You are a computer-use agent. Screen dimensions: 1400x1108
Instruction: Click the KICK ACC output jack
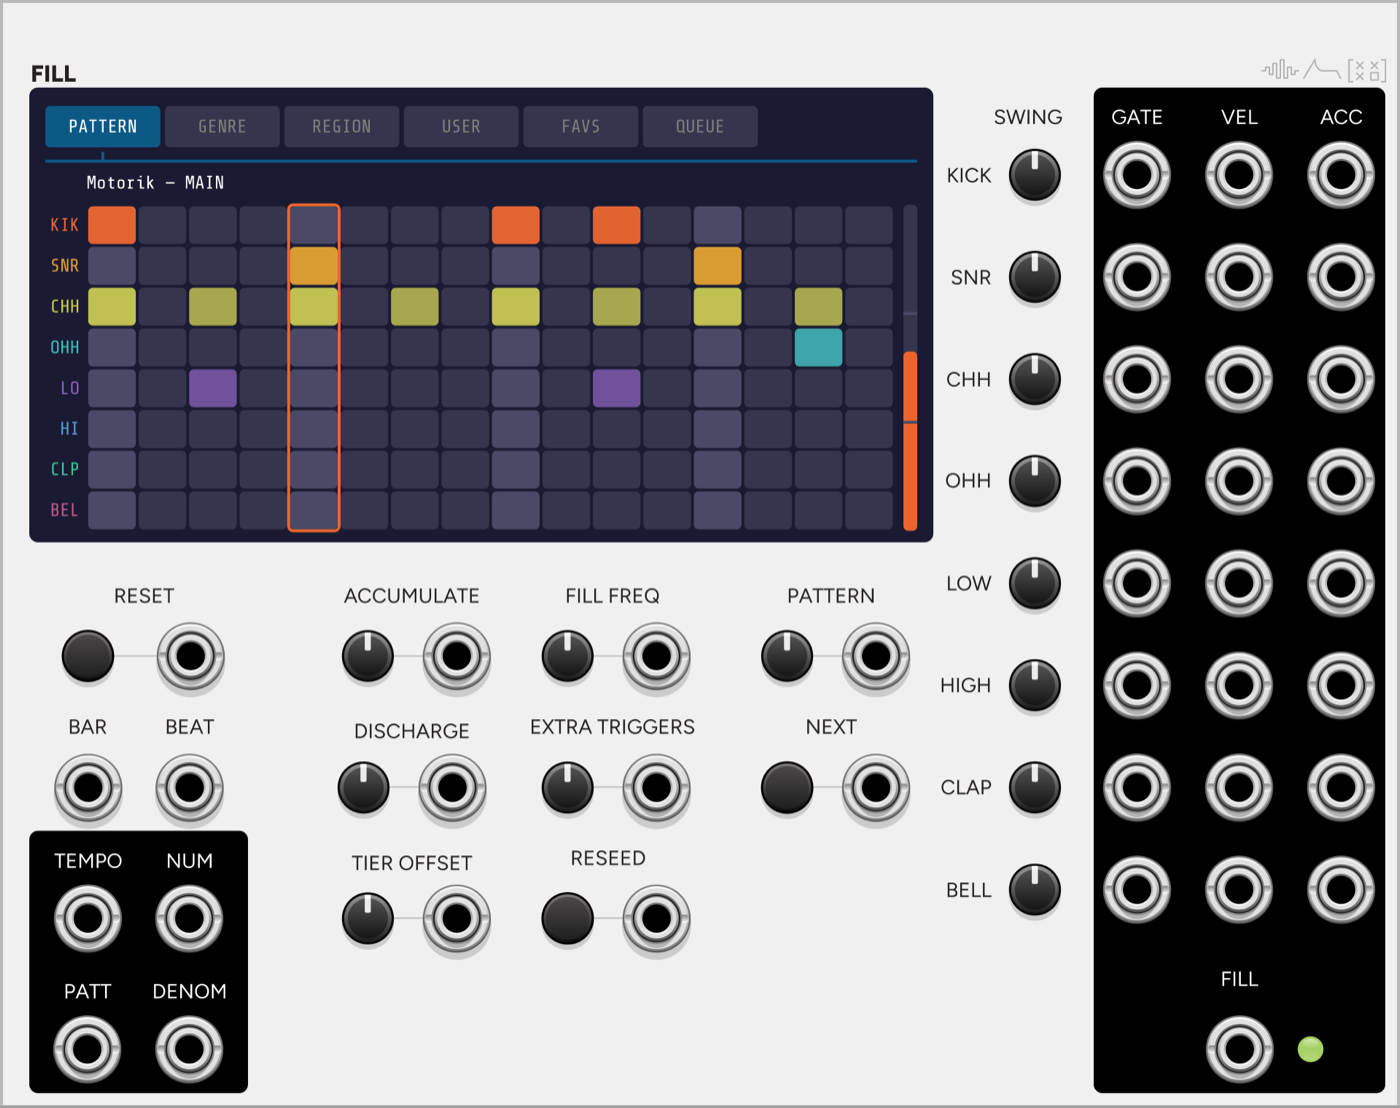[1341, 175]
